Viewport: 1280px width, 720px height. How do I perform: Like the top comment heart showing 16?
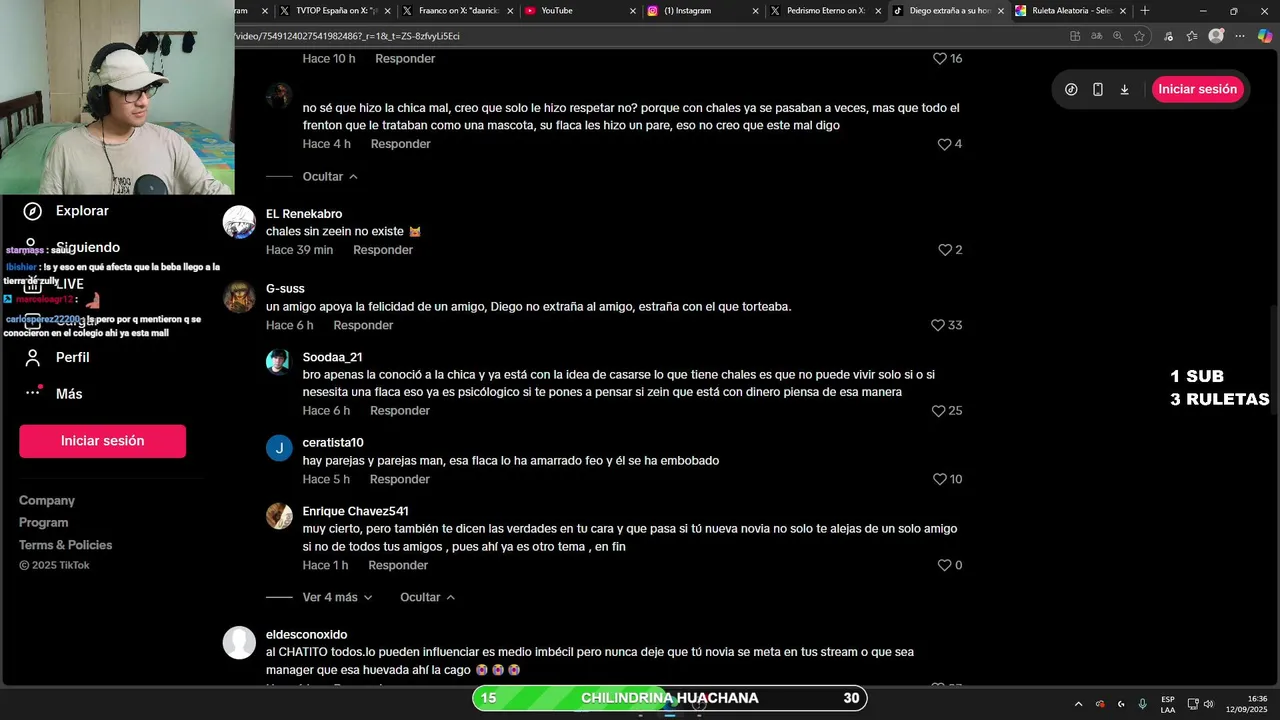pyautogui.click(x=939, y=59)
